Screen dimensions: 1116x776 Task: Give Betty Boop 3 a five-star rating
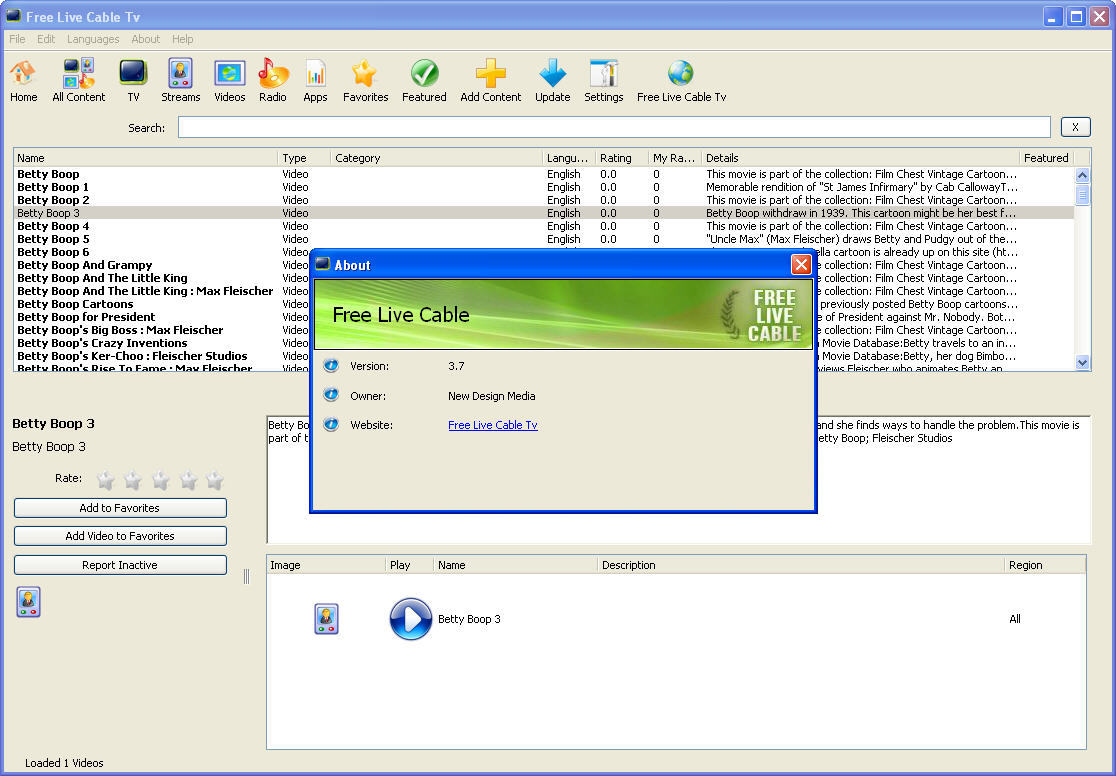tap(214, 480)
